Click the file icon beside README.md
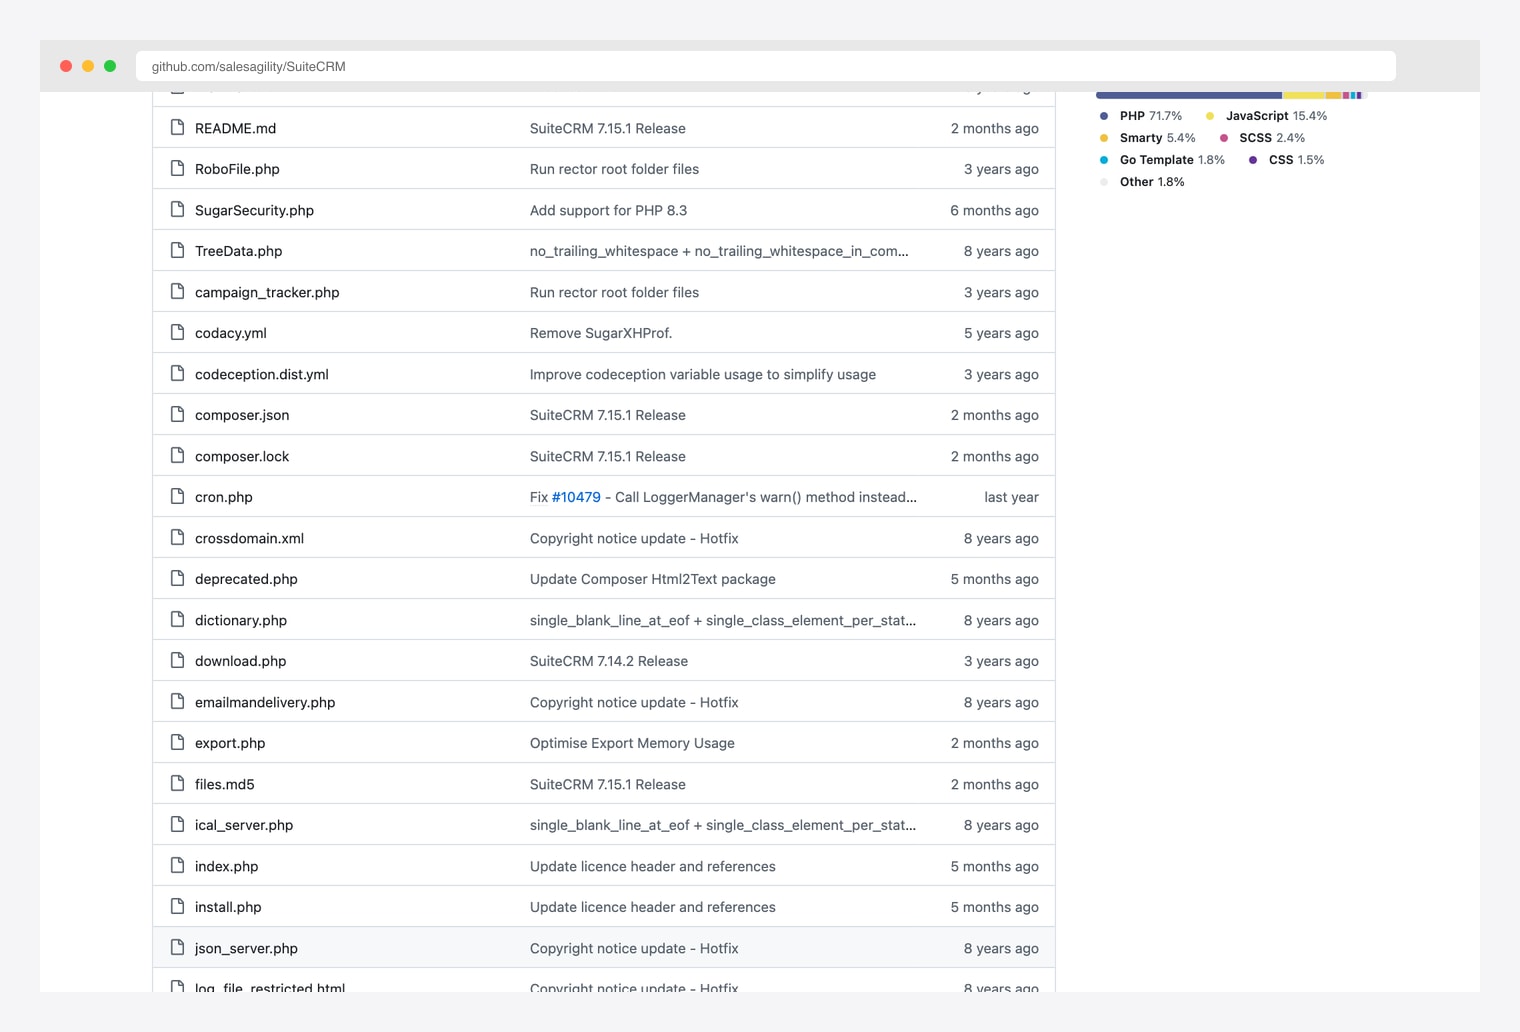The image size is (1520, 1032). (177, 127)
